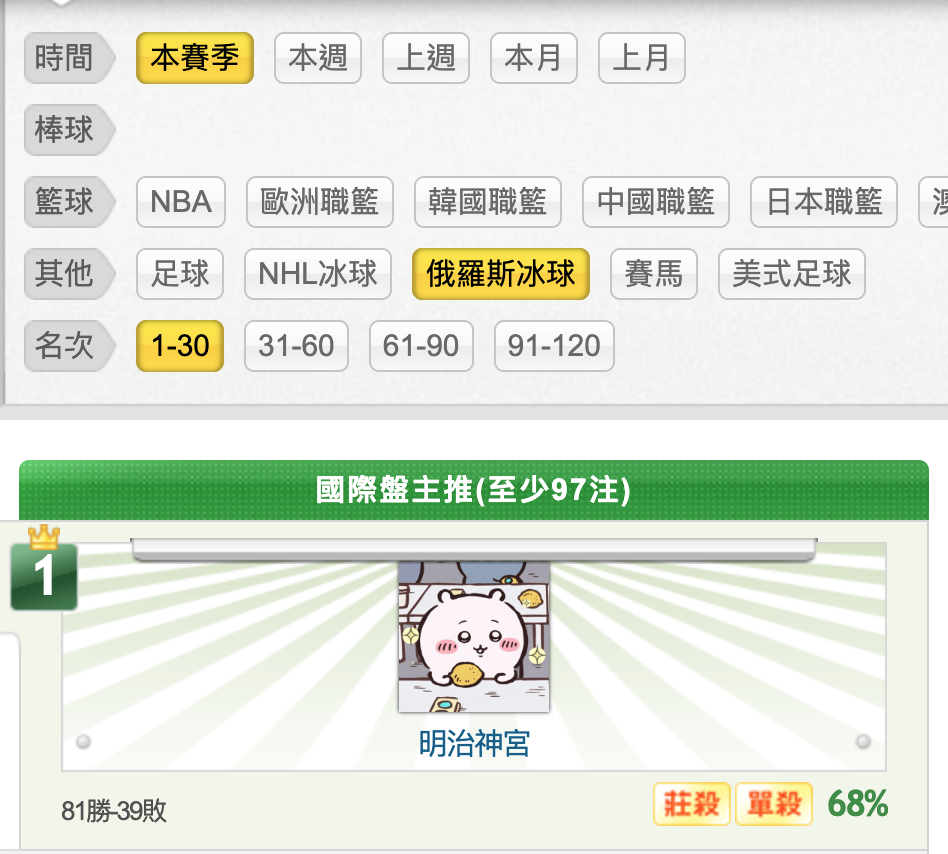Filter results by 本月
This screenshot has height=854, width=948.
click(534, 58)
